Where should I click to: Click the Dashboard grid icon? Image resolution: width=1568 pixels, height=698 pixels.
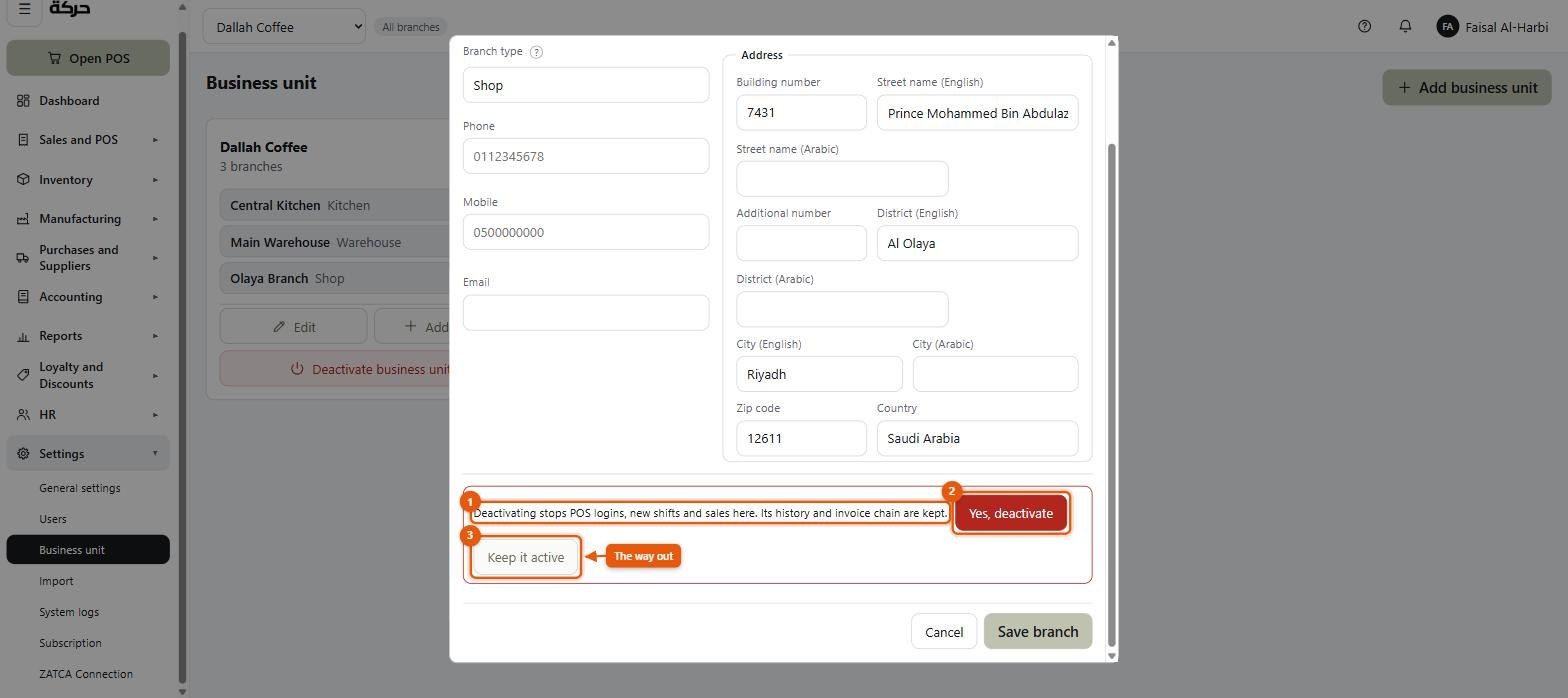[x=23, y=101]
